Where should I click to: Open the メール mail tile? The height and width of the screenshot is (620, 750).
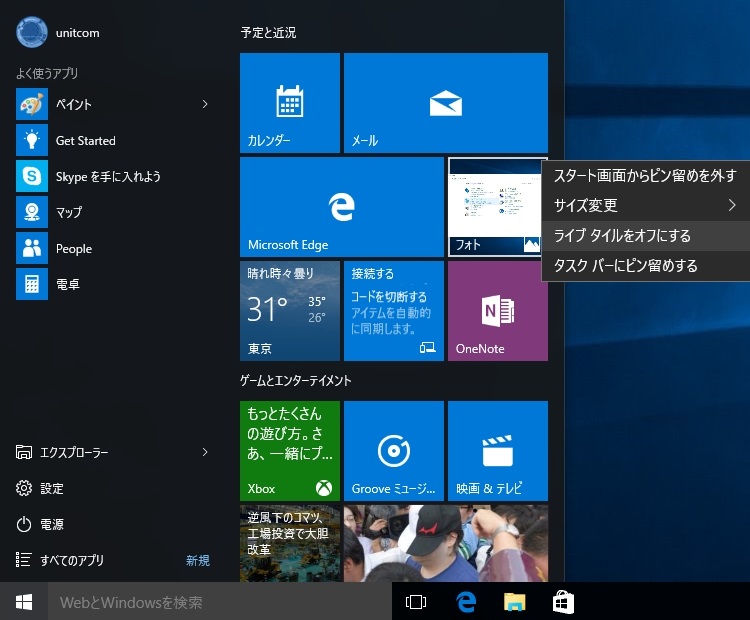(x=446, y=103)
